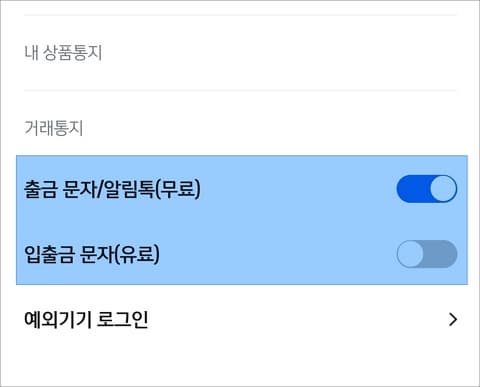Open the 예외기기 로그인 menu row
The height and width of the screenshot is (387, 480).
pyautogui.click(x=241, y=319)
